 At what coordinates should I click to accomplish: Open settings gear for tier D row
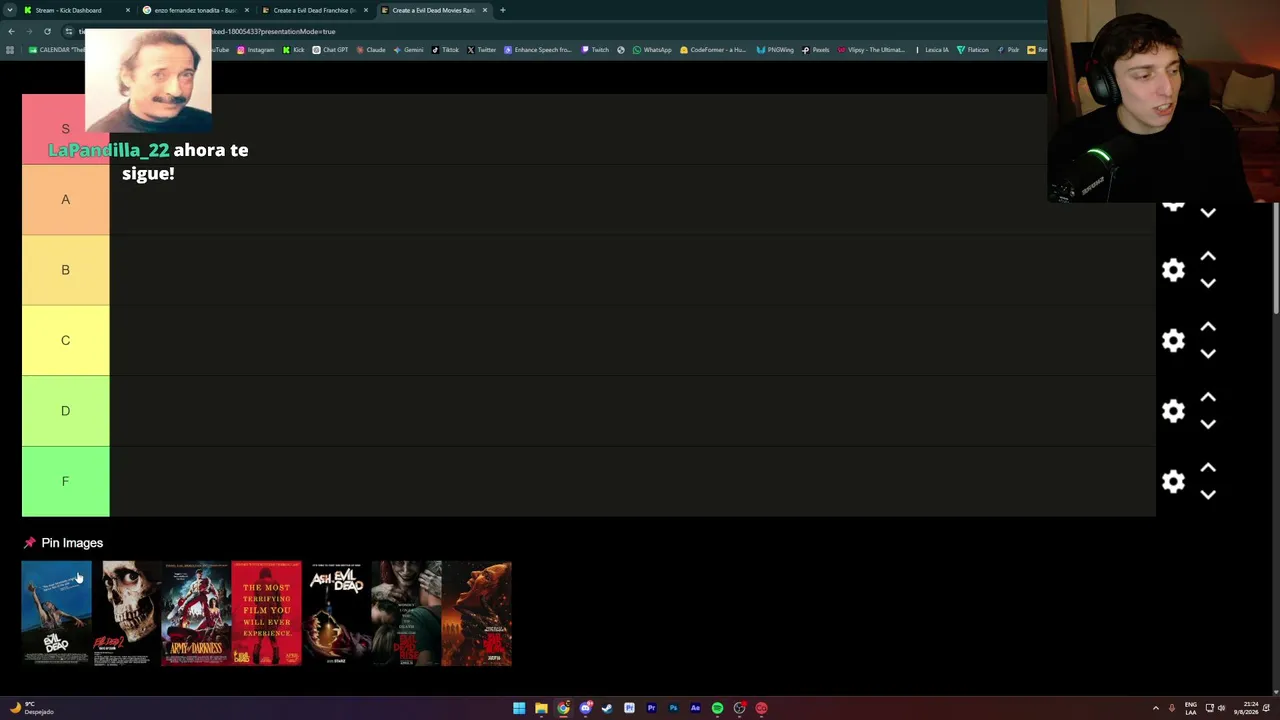point(1173,411)
